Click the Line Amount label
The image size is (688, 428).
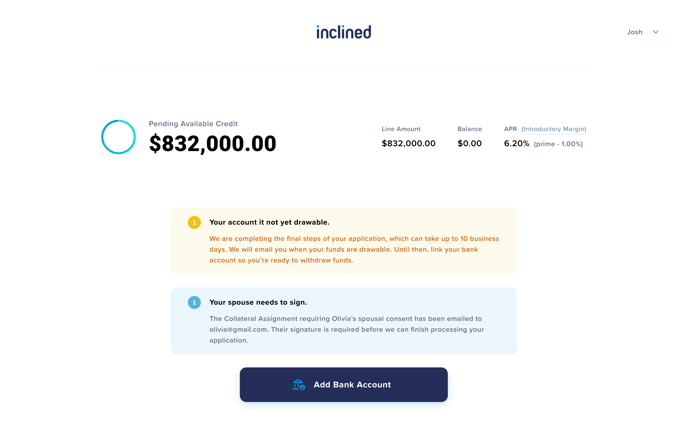tap(401, 129)
